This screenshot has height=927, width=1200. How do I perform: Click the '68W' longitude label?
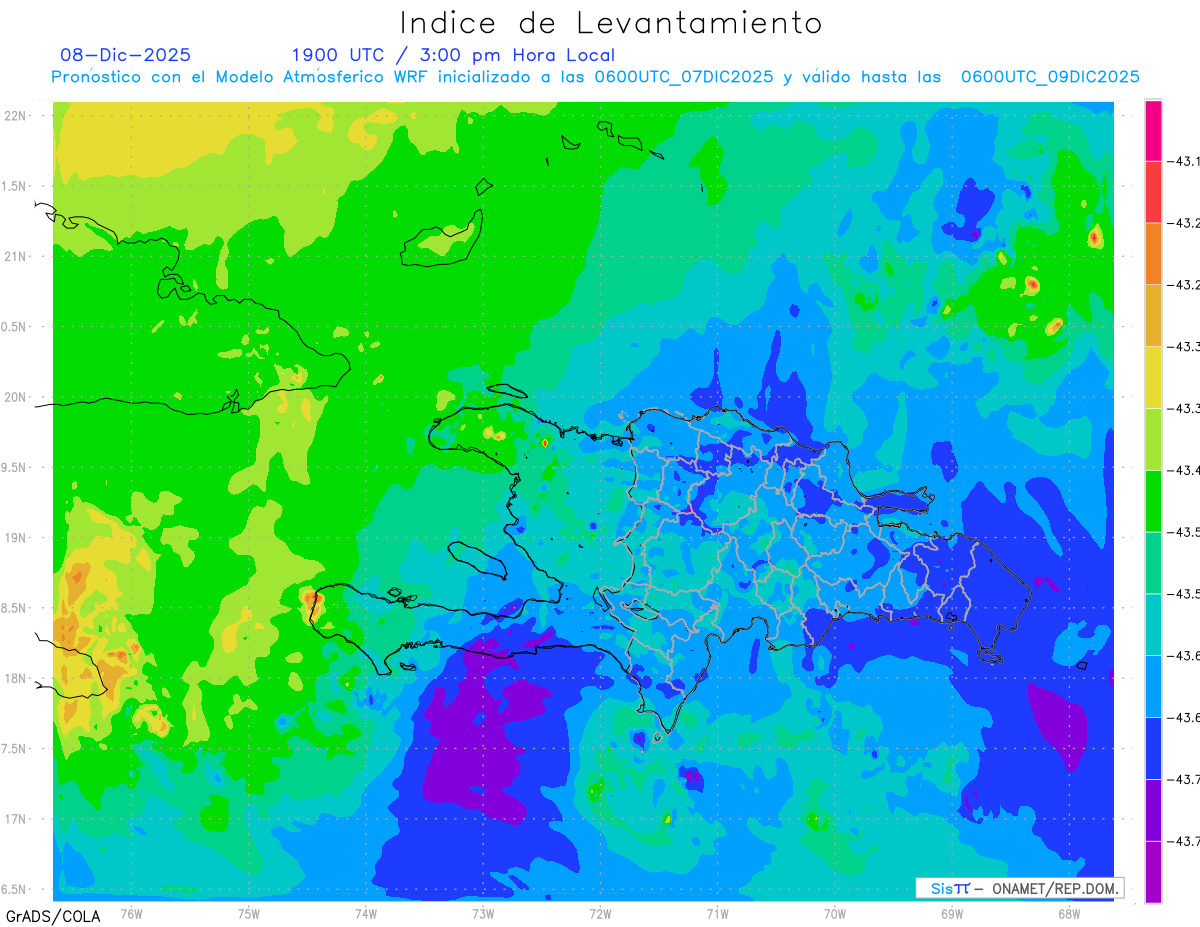click(x=1068, y=913)
